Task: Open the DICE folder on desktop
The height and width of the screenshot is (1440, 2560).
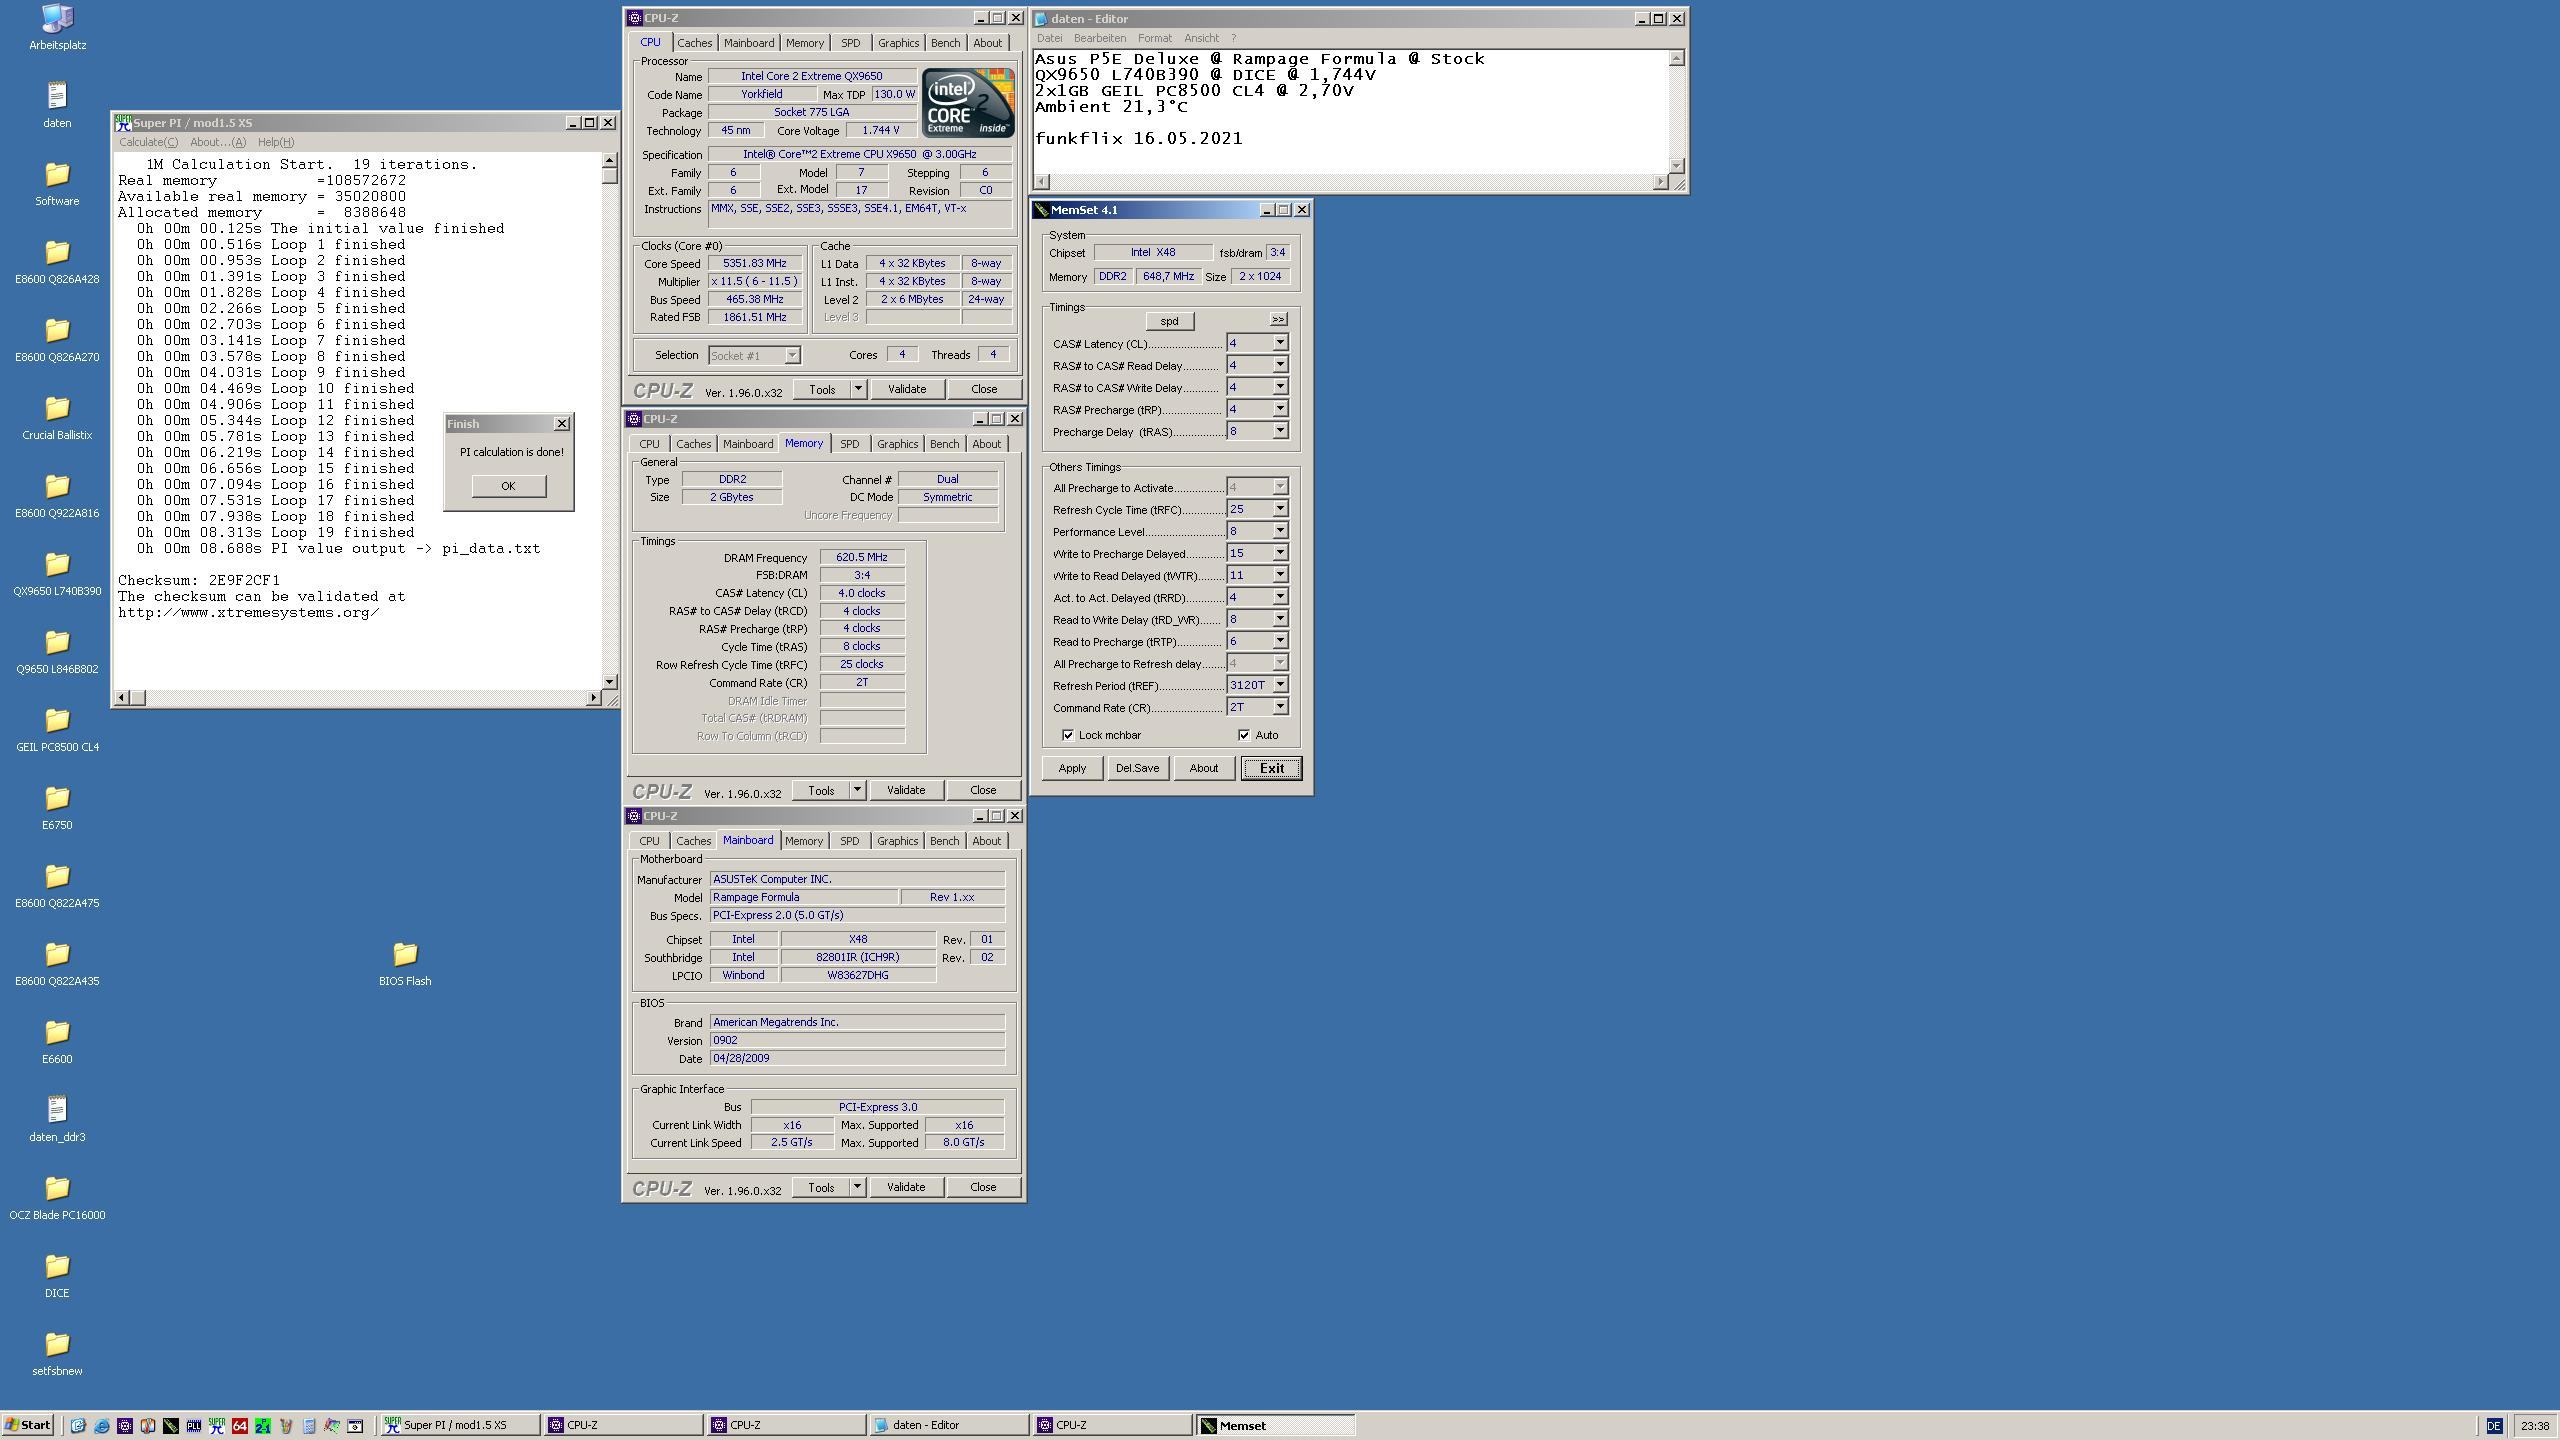Action: click(x=57, y=1275)
